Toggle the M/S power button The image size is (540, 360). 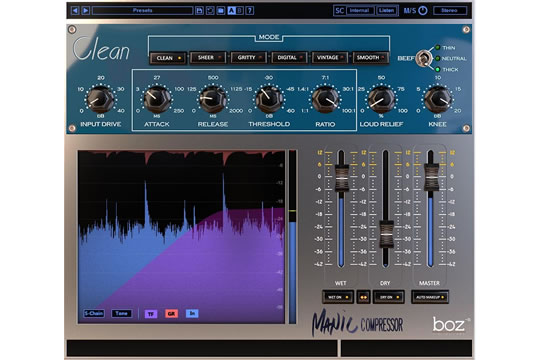click(423, 11)
